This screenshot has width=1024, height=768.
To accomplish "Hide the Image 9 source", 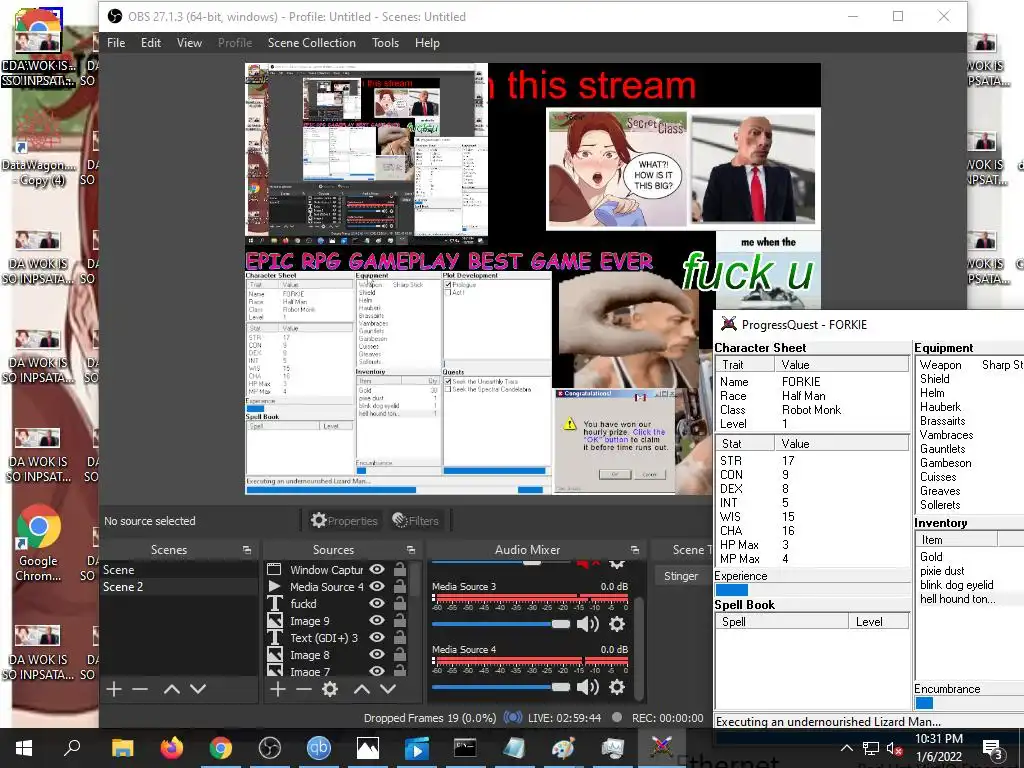I will [377, 620].
